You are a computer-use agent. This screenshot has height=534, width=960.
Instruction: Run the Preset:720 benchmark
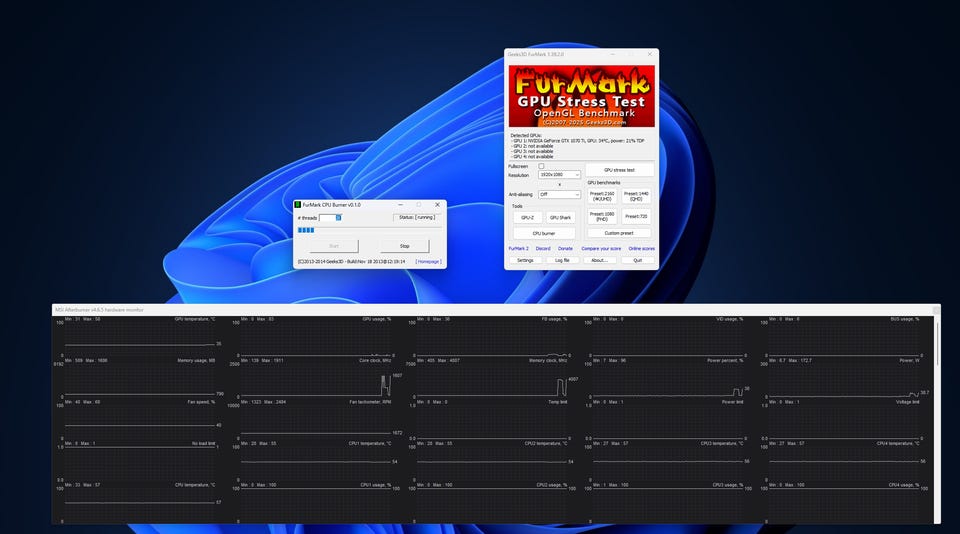[x=636, y=216]
